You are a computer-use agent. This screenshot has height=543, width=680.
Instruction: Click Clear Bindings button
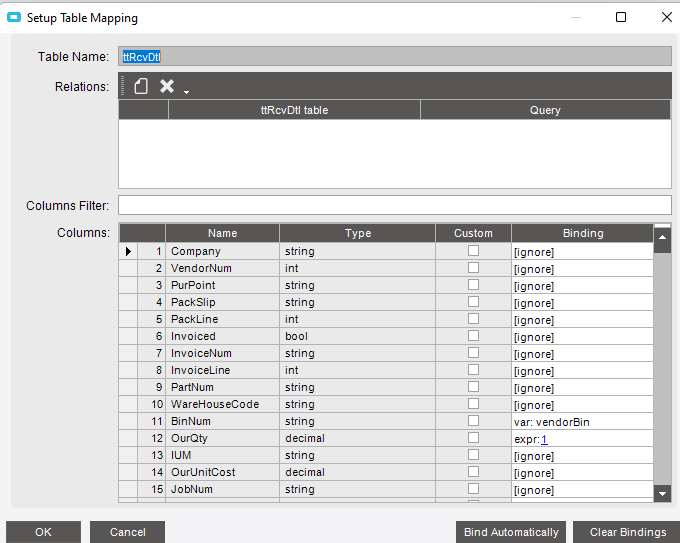coord(628,532)
